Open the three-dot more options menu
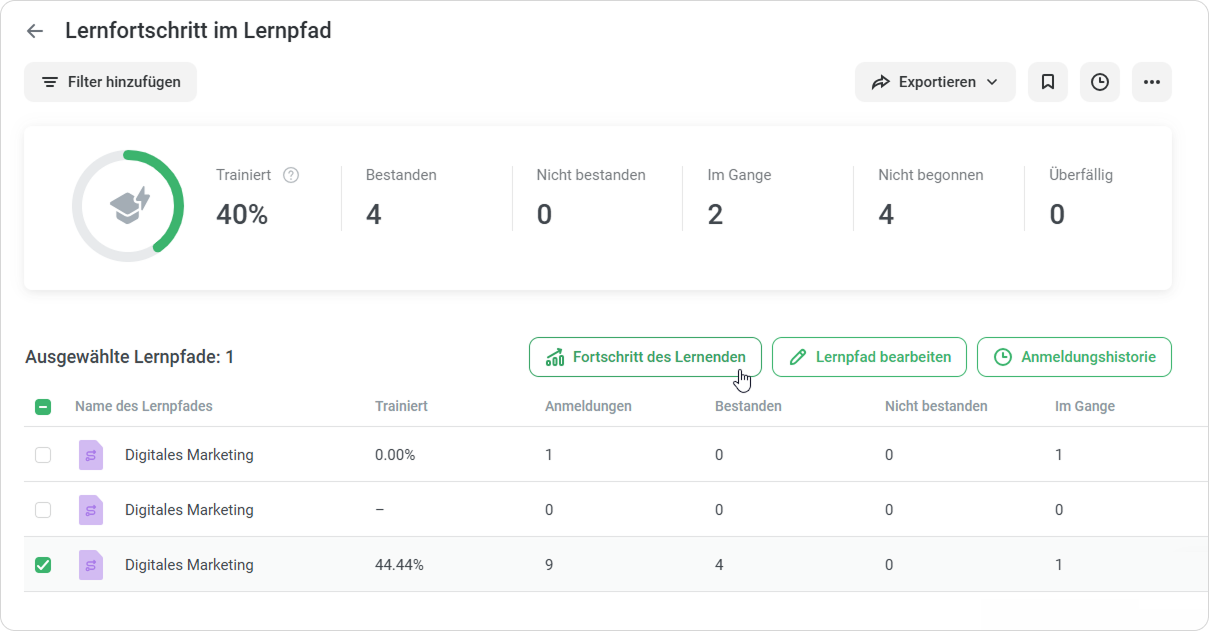Image resolution: width=1209 pixels, height=631 pixels. 1152,82
